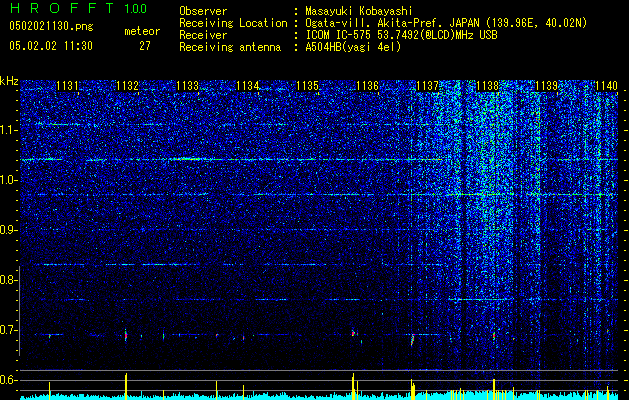Click observer name Masayuki Kobayashi
The width and height of the screenshot is (629, 400).
click(359, 11)
